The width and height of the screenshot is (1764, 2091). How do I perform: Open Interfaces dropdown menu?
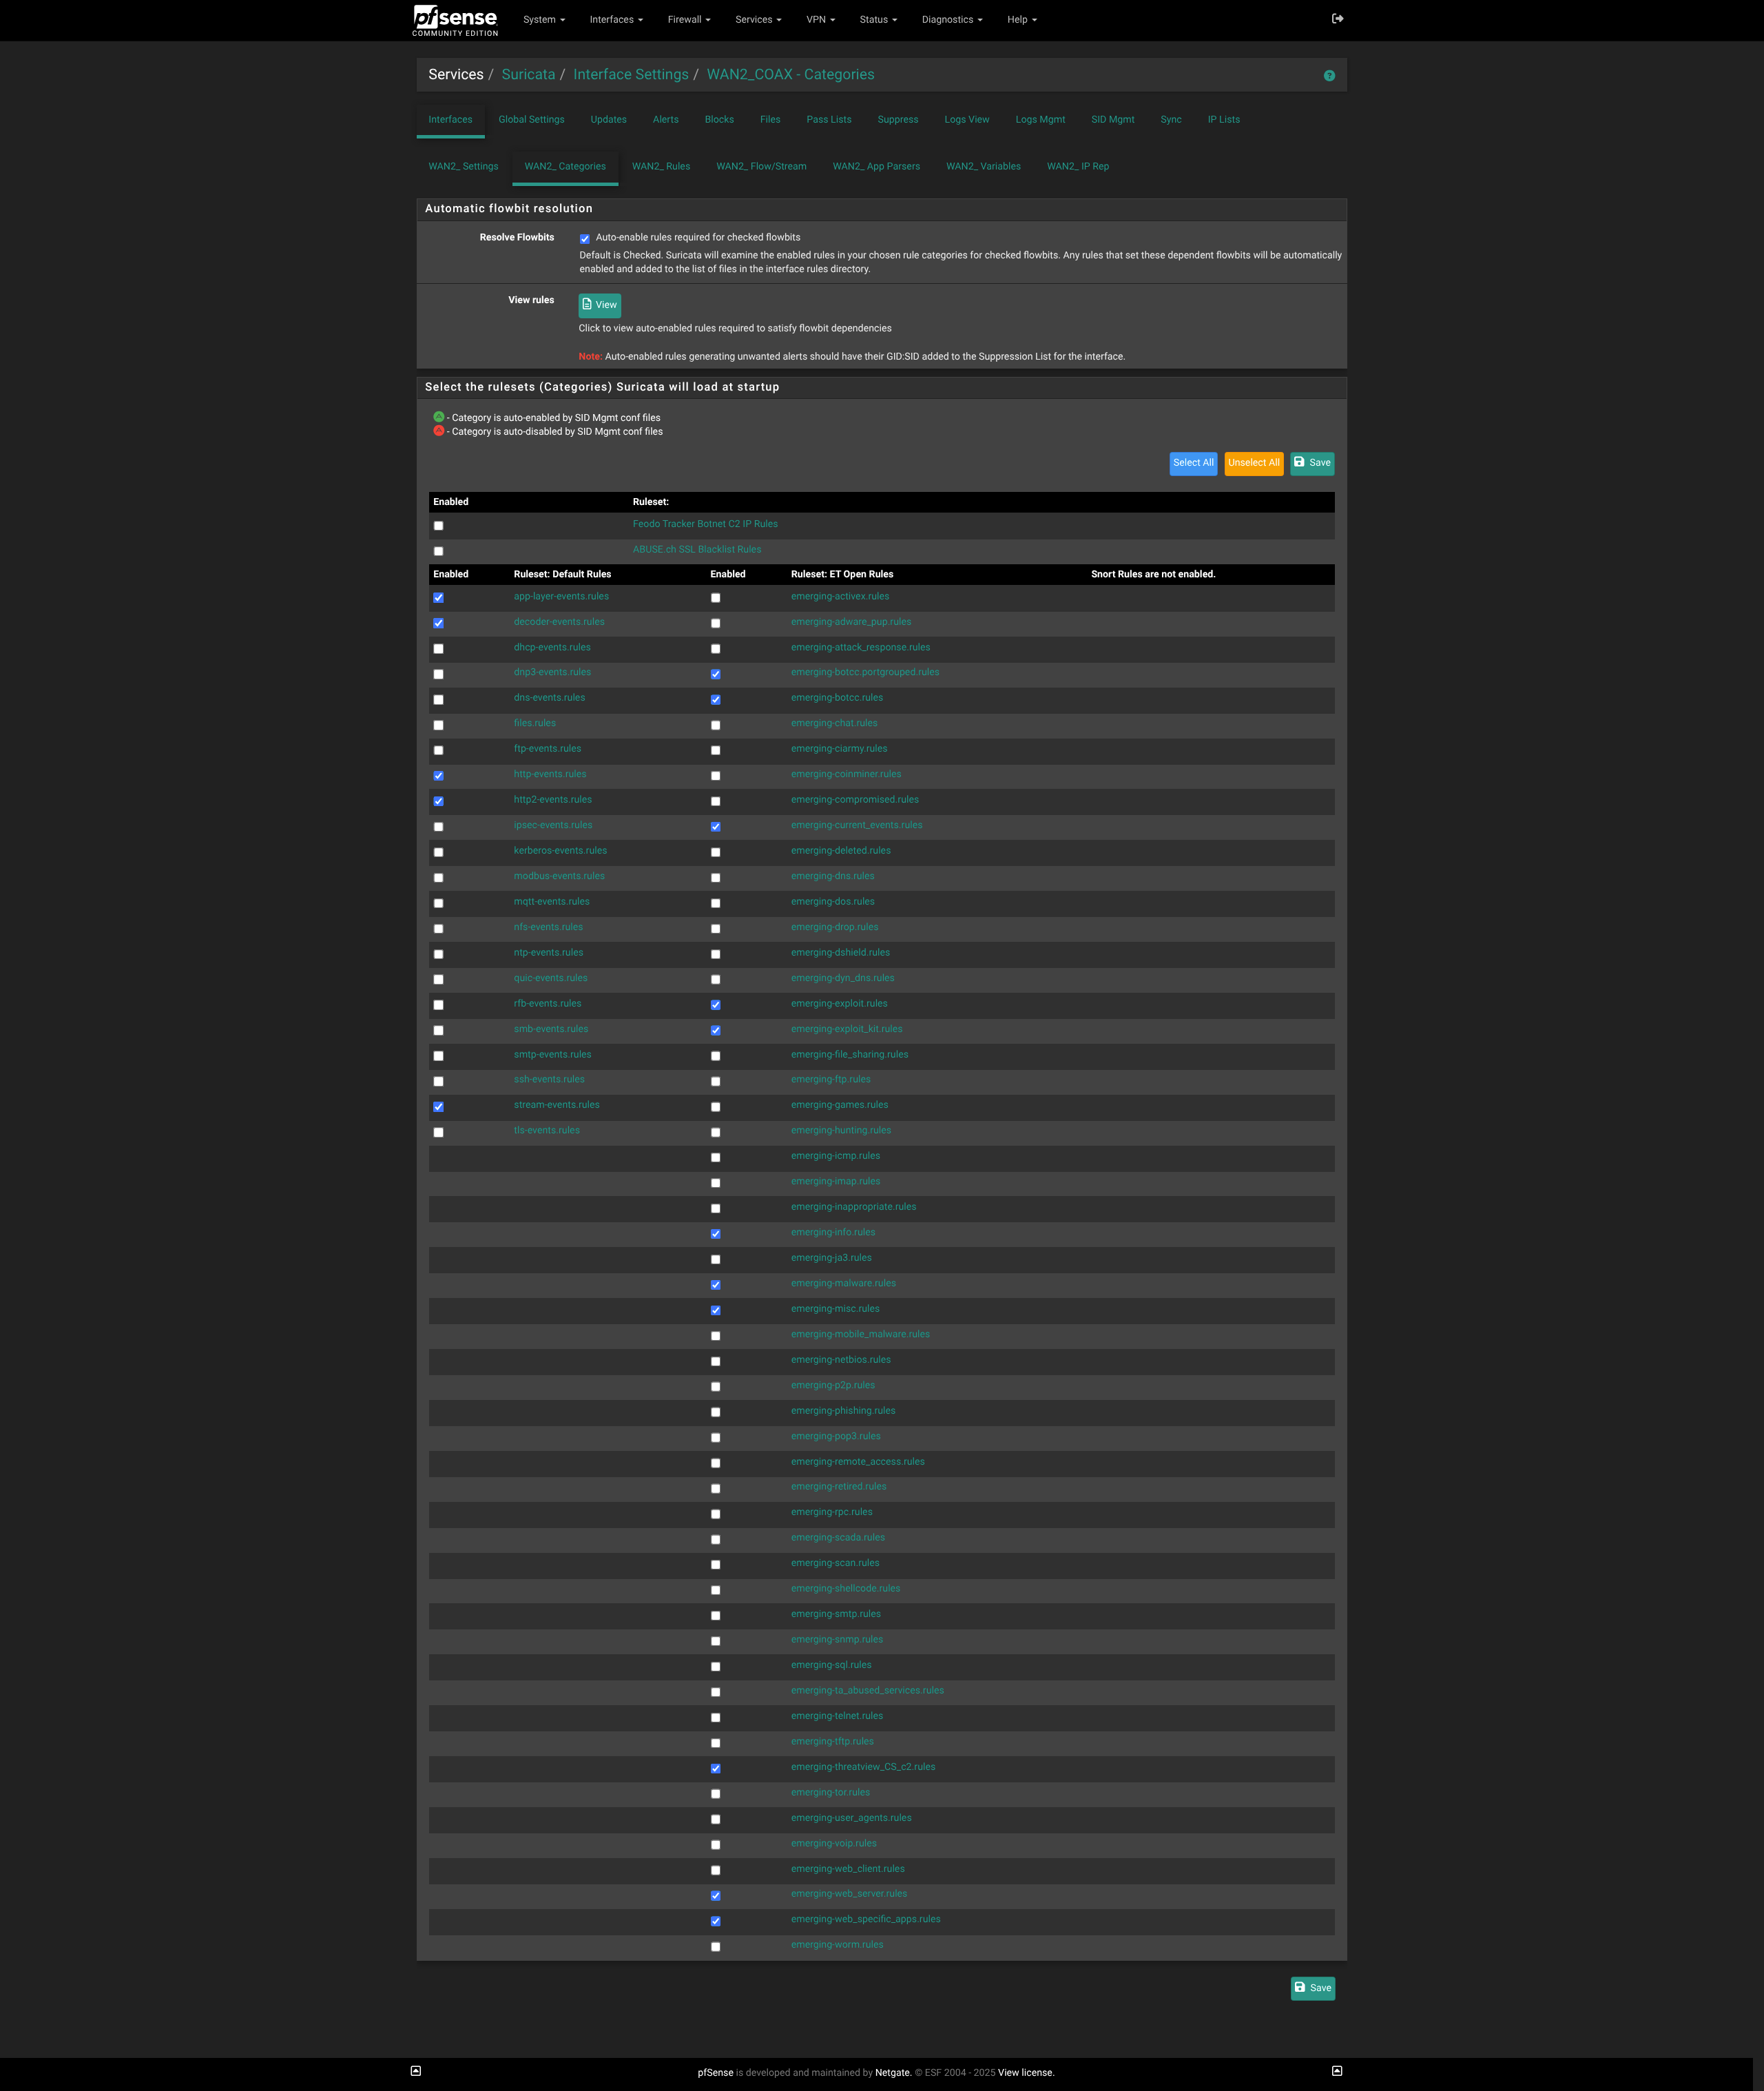pos(616,20)
